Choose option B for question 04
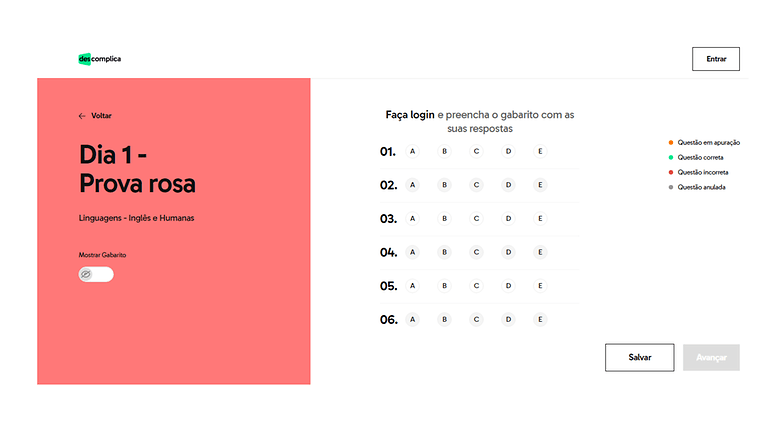Viewport: 782px width, 440px height. click(444, 252)
